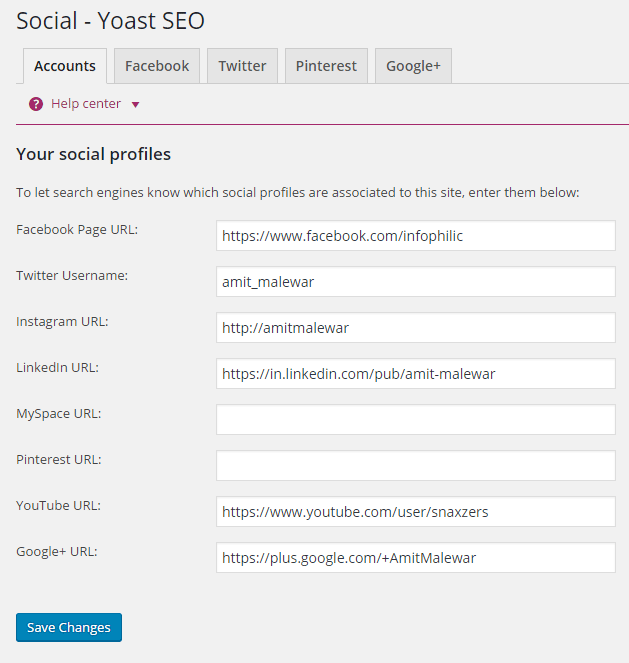Switch to the Facebook tab
Screen dimensions: 629x663
coord(157,66)
